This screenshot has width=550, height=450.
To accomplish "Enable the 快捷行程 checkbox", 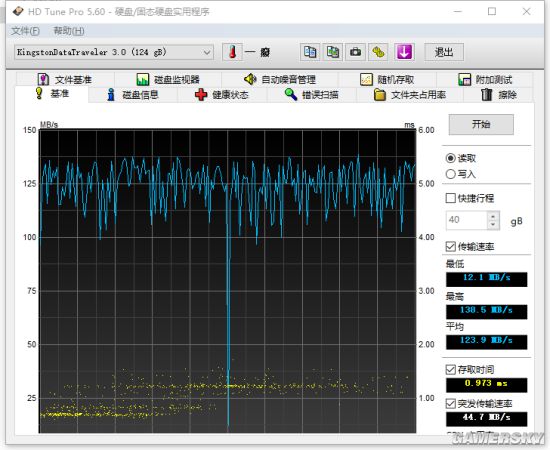I will pos(451,198).
